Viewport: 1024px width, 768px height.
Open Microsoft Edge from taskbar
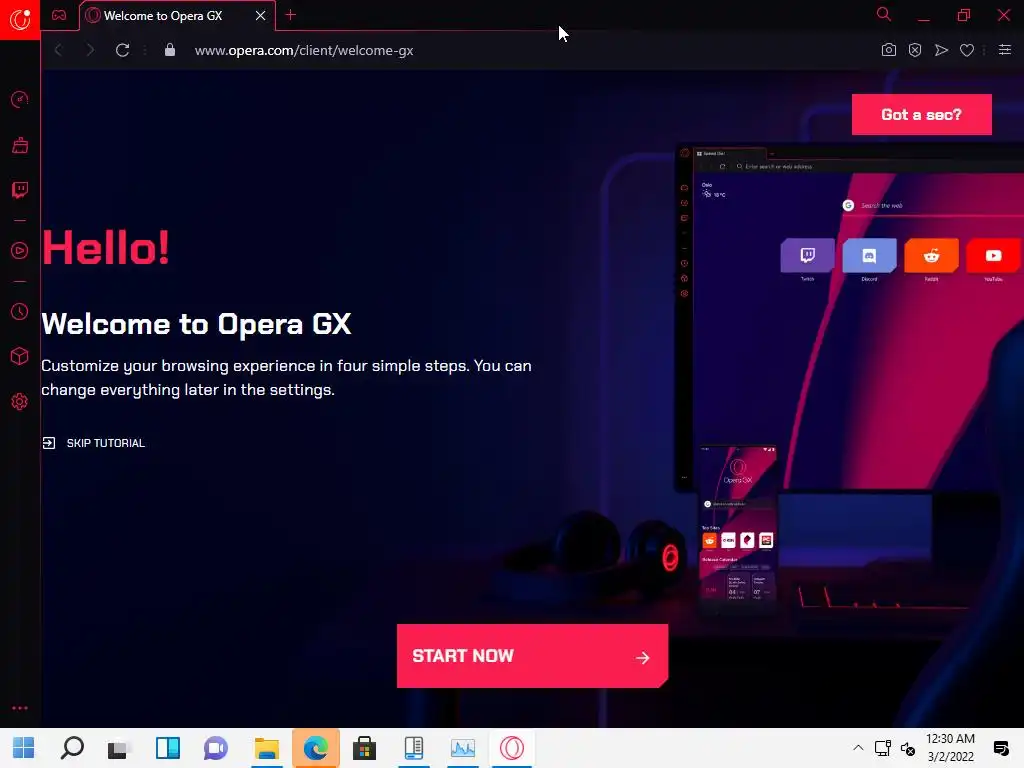tap(315, 748)
